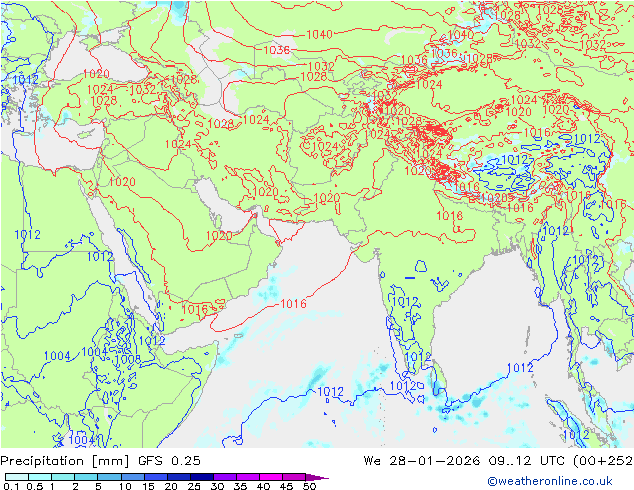The width and height of the screenshot is (634, 490).
Task: Pick the 40–45 mm bright magenta legend swatch
Action: tap(271, 477)
